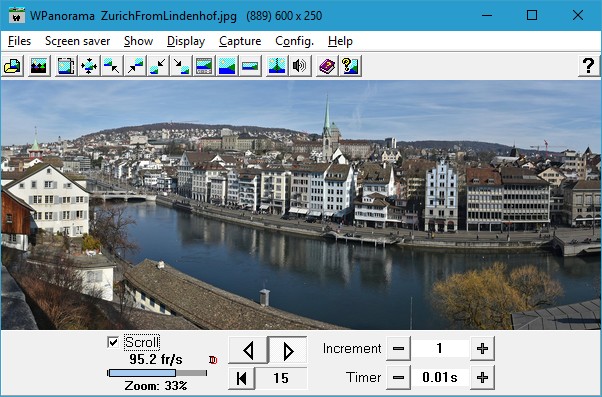
Task: Click the zoom slider bar
Action: pos(157,373)
